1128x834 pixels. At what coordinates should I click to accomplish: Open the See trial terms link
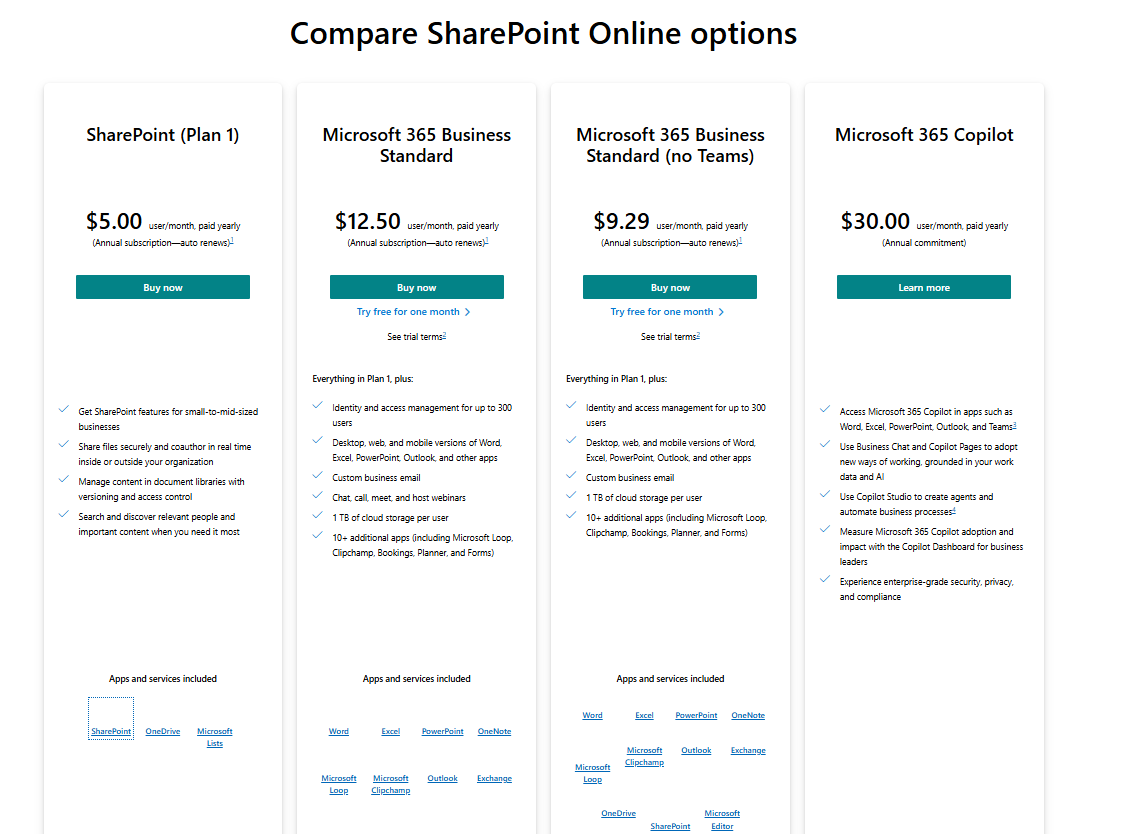tap(416, 336)
